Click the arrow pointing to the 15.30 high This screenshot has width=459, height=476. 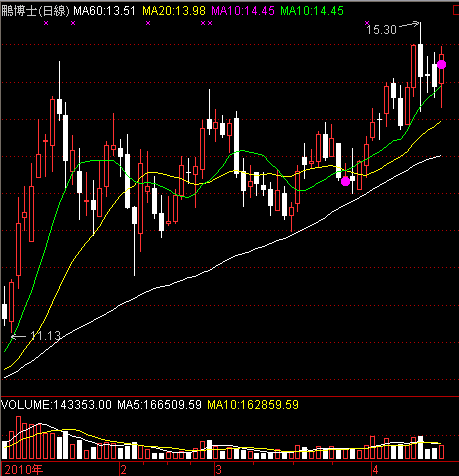409,24
